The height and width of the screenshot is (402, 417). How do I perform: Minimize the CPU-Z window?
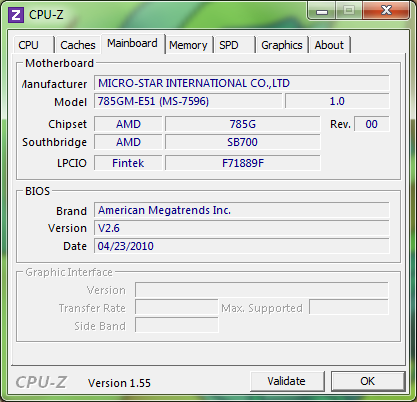322,11
